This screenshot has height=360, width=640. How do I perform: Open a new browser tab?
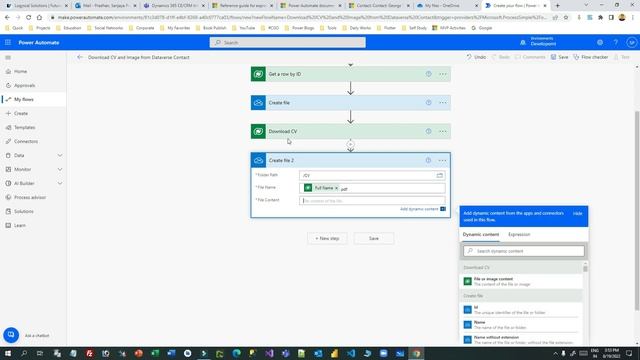[558, 6]
